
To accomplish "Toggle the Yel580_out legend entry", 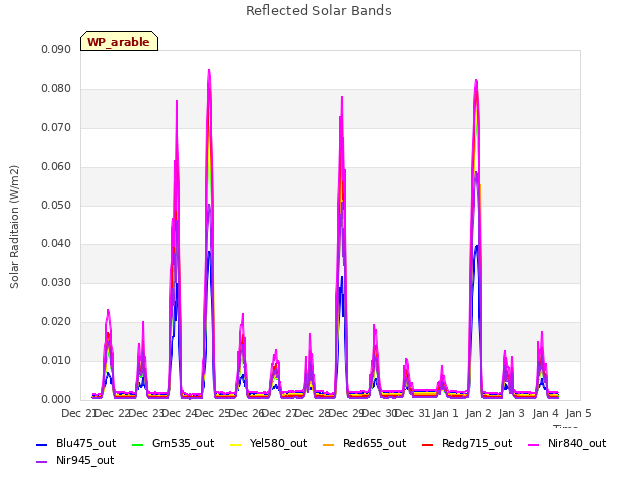I will click(269, 443).
